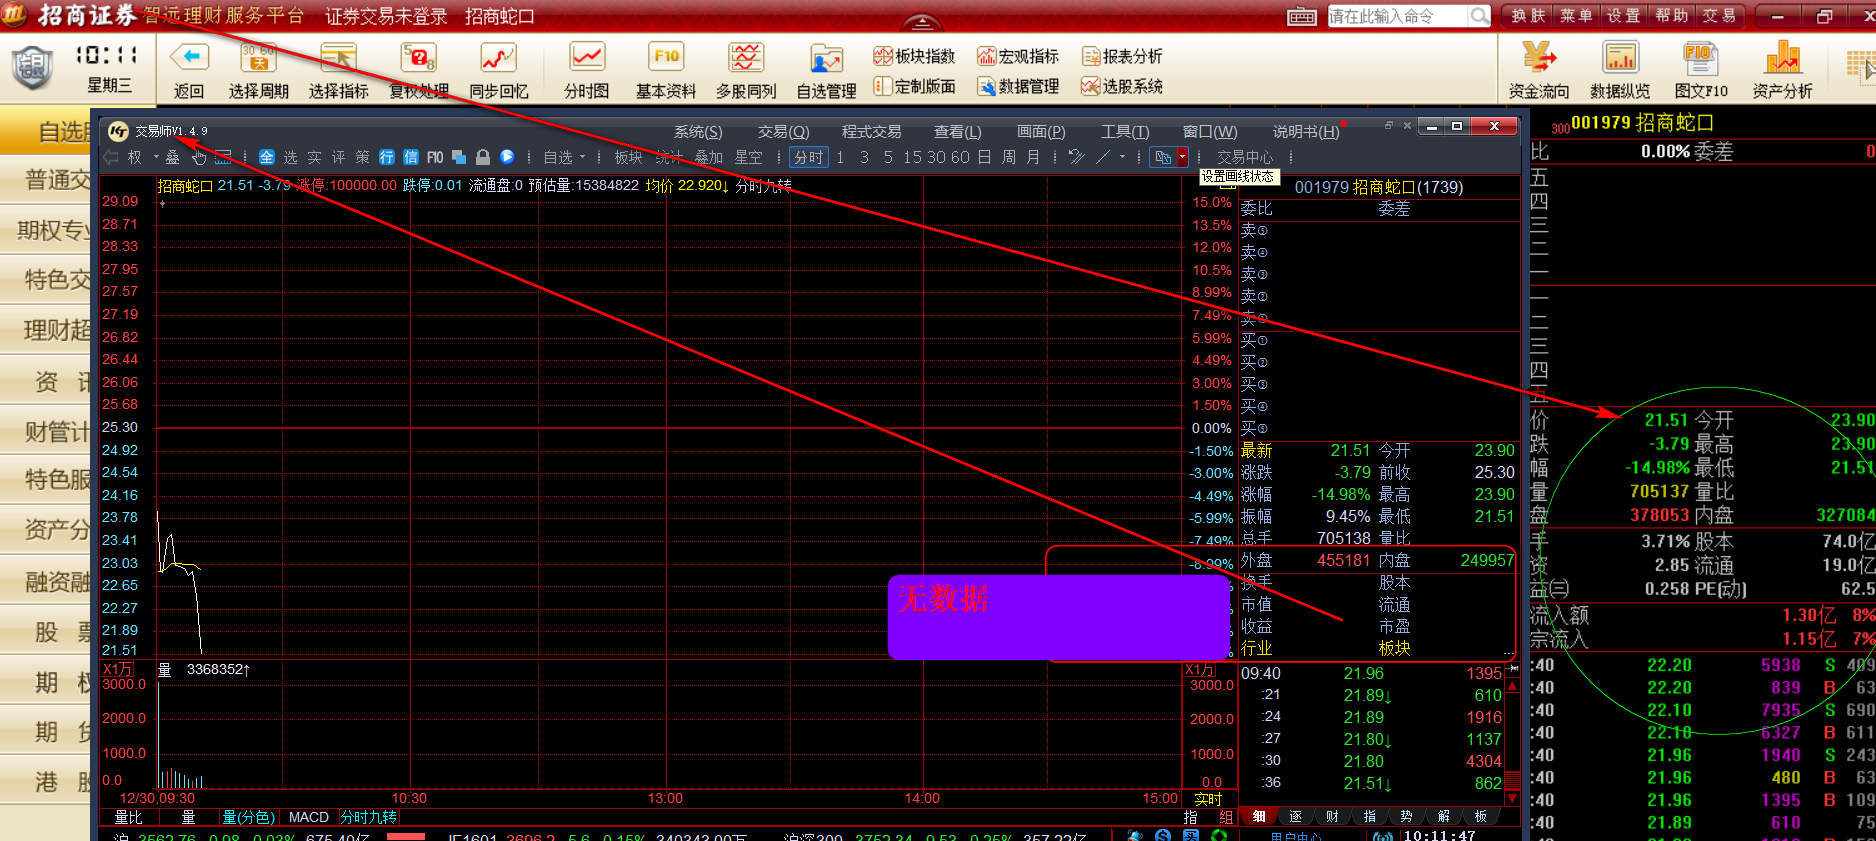The width and height of the screenshot is (1876, 841).
Task: Open the red dropdown arrow for drawing state
Action: tap(1182, 157)
